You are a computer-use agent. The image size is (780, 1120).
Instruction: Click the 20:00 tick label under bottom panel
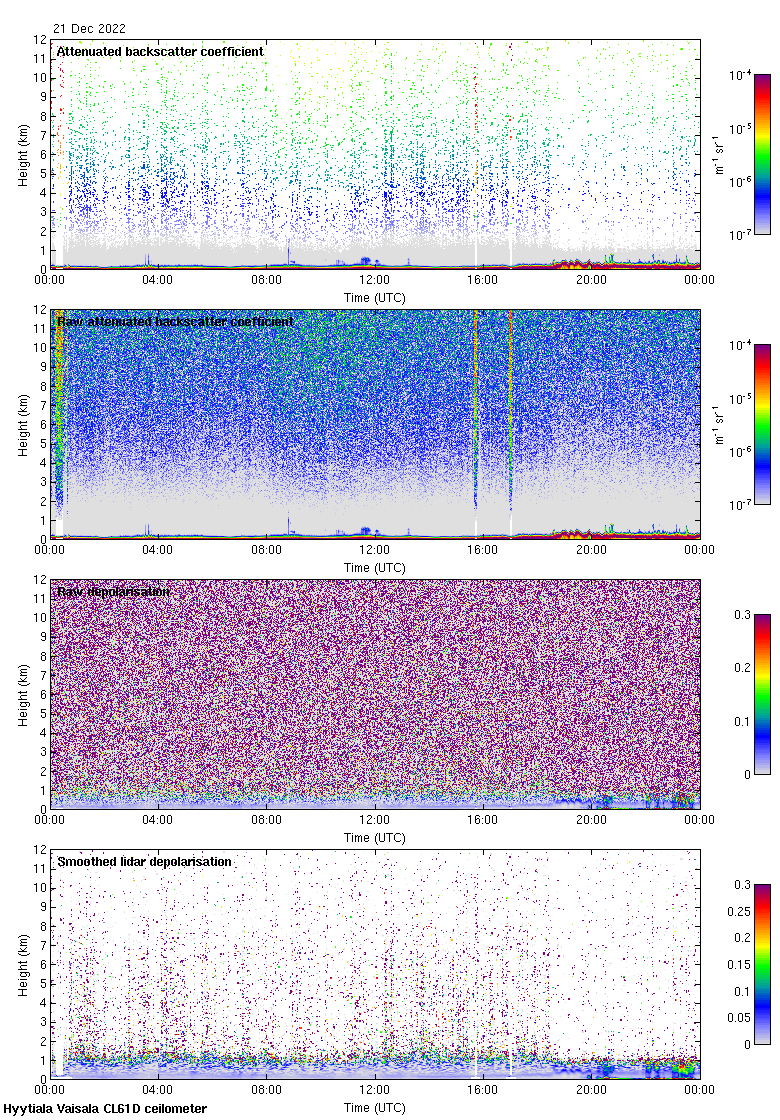(591, 1091)
